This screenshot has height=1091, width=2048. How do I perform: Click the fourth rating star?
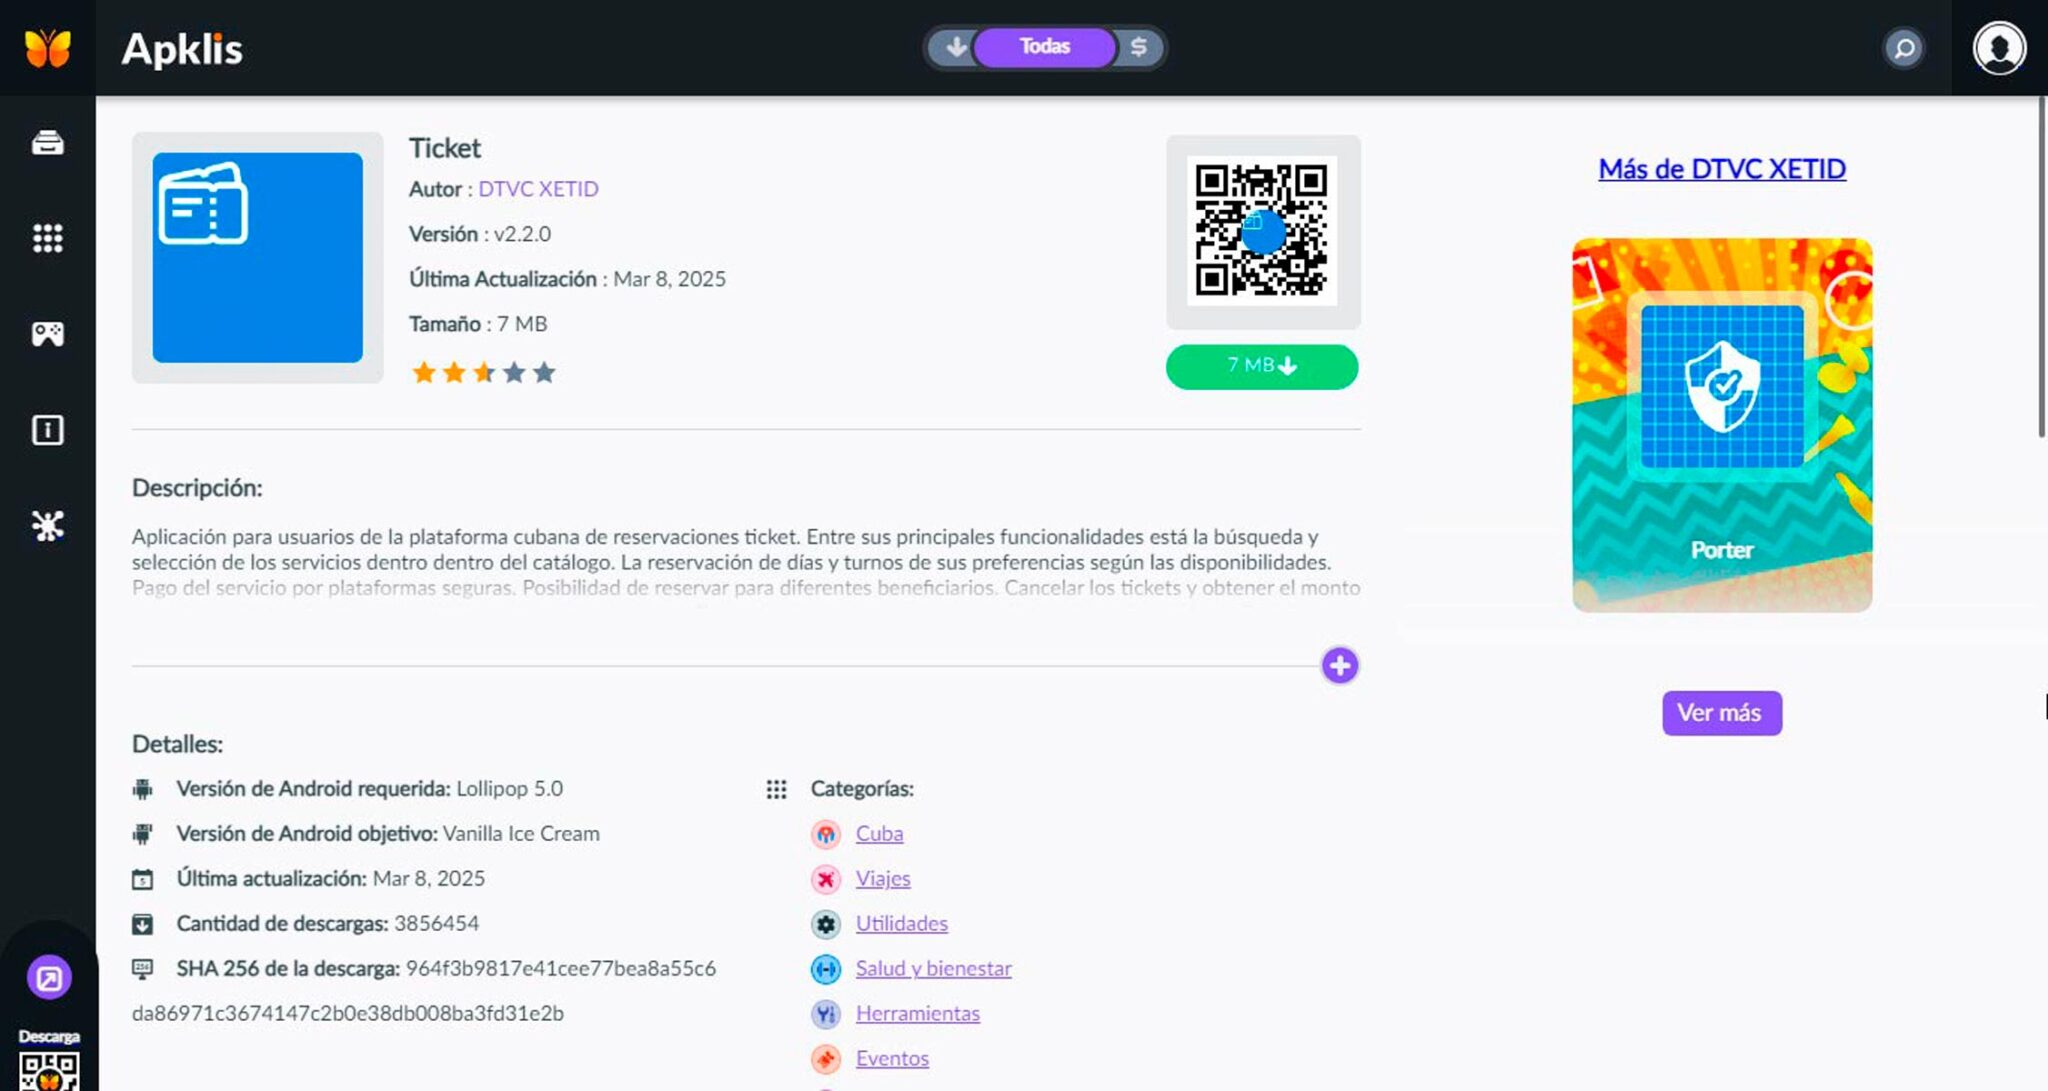(514, 373)
